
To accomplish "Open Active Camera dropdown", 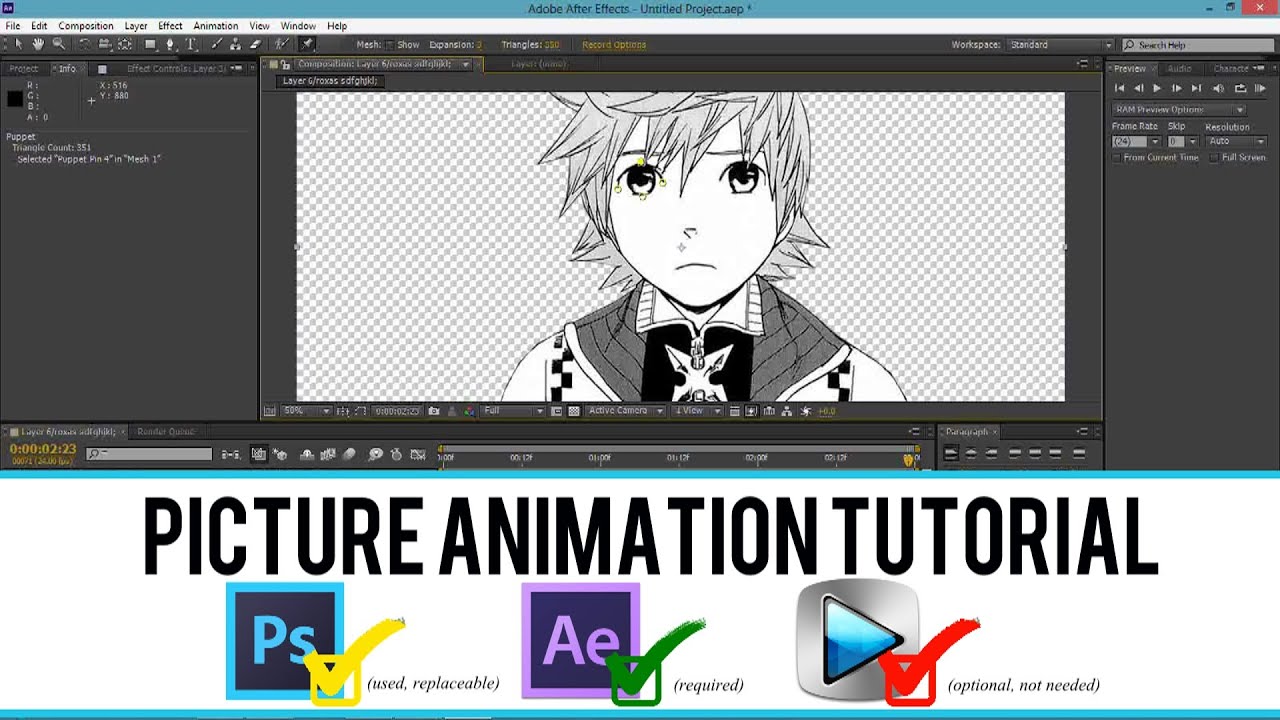I will (626, 411).
